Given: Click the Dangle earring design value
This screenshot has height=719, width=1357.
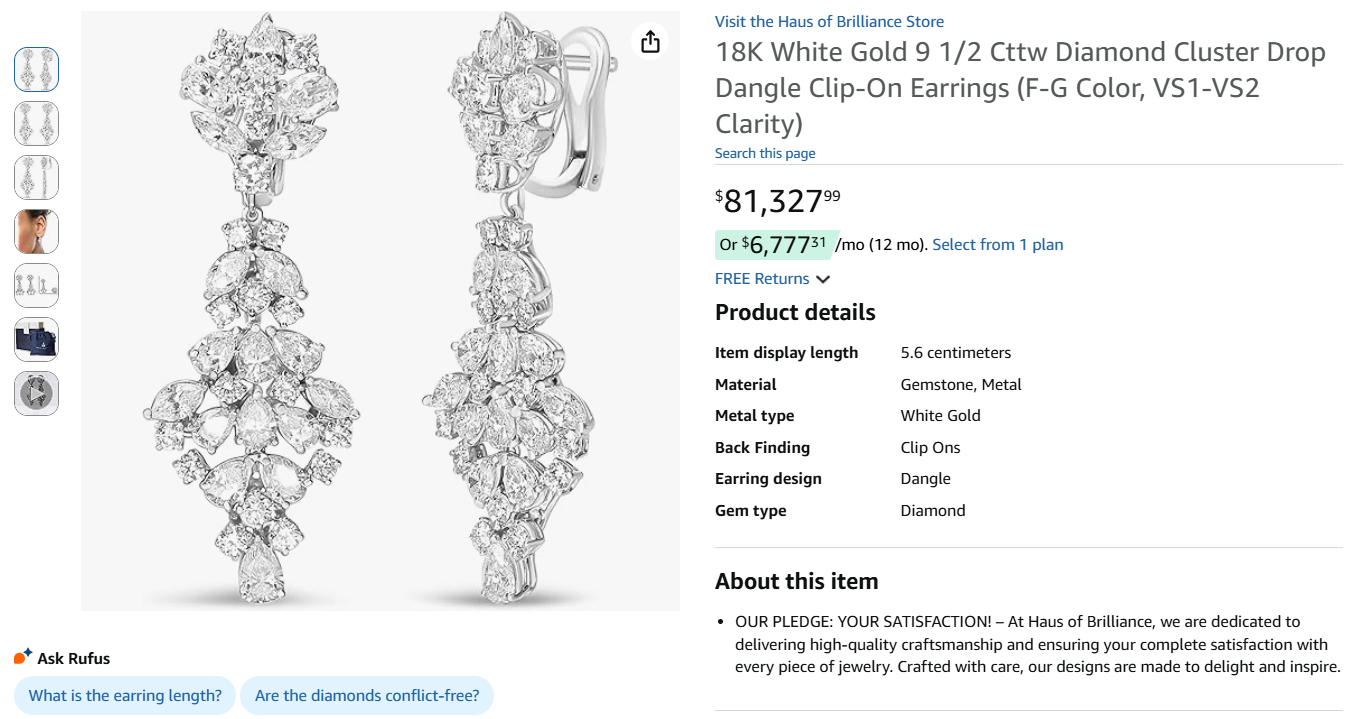Looking at the screenshot, I should (x=925, y=478).
